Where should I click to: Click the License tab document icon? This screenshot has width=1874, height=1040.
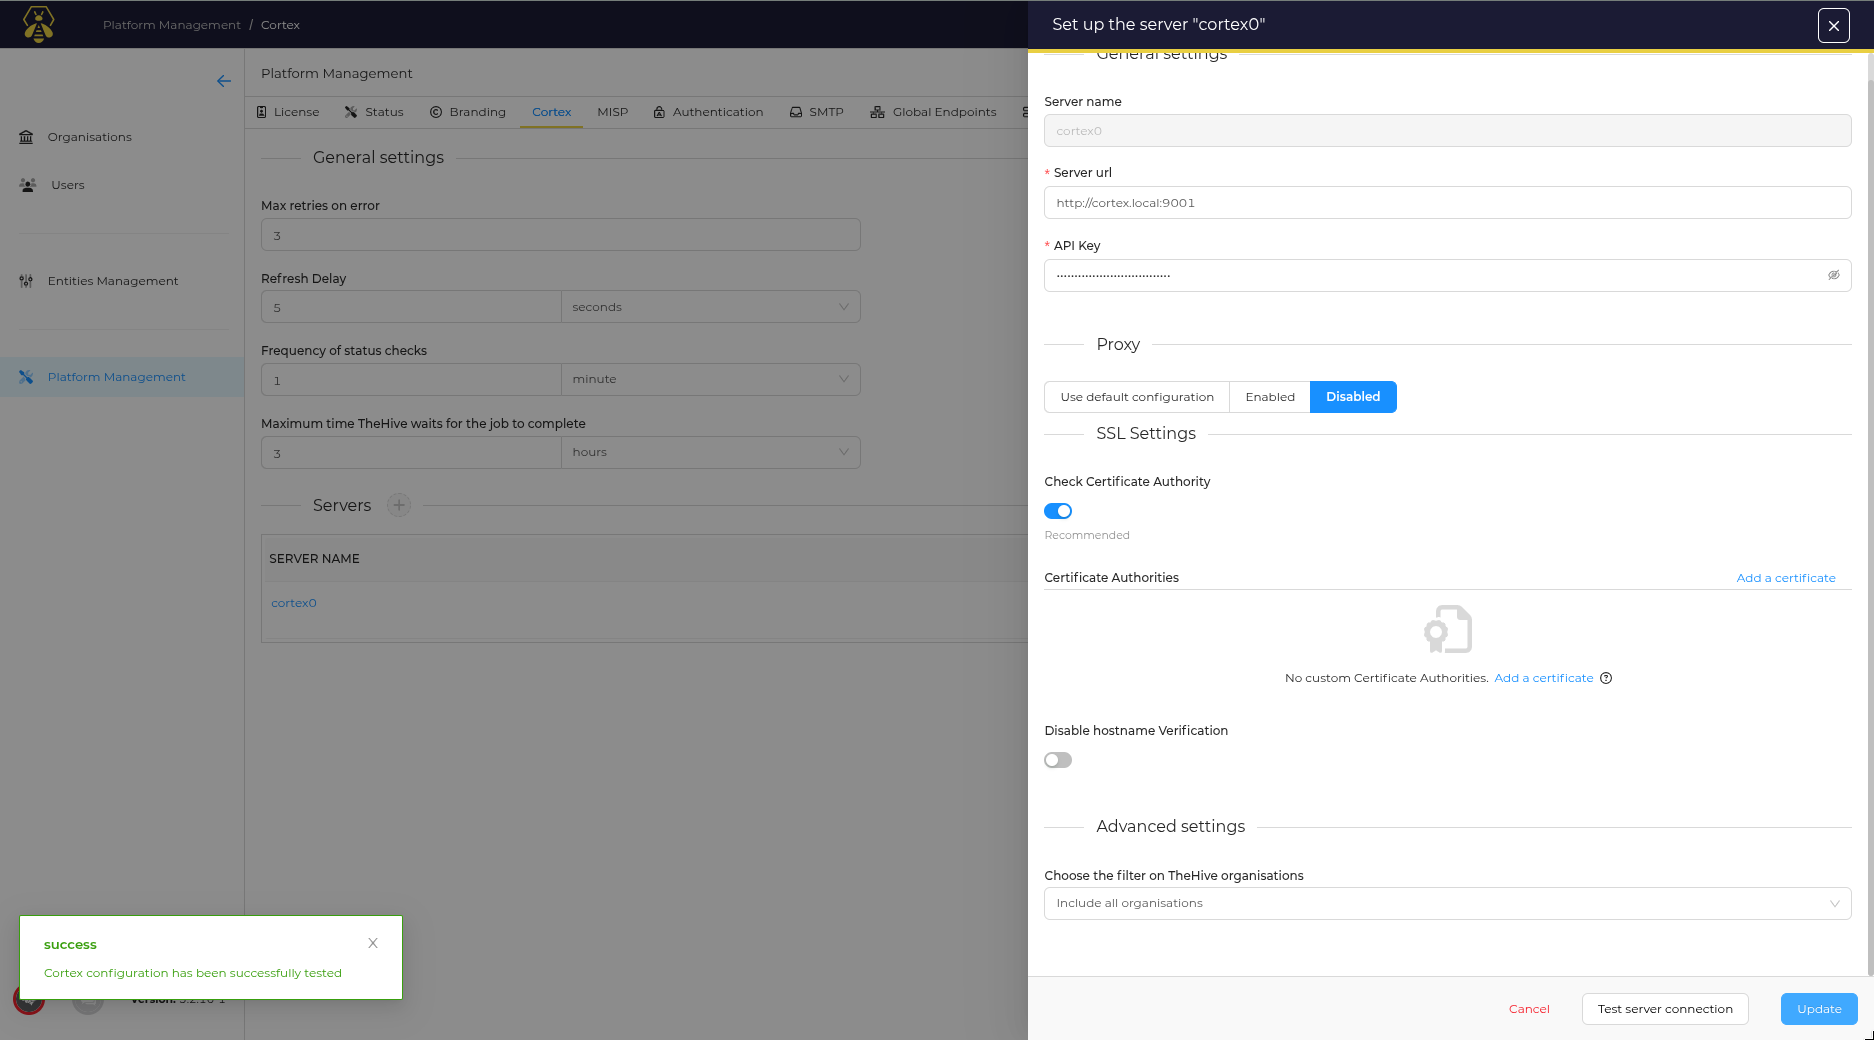[x=262, y=112]
